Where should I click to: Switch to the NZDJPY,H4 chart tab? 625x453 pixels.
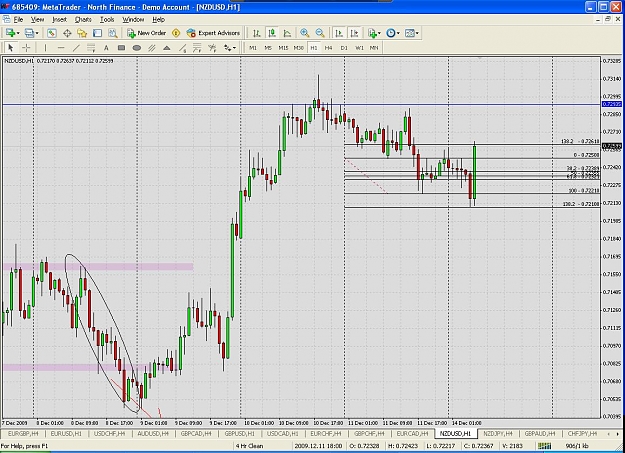pyautogui.click(x=498, y=433)
